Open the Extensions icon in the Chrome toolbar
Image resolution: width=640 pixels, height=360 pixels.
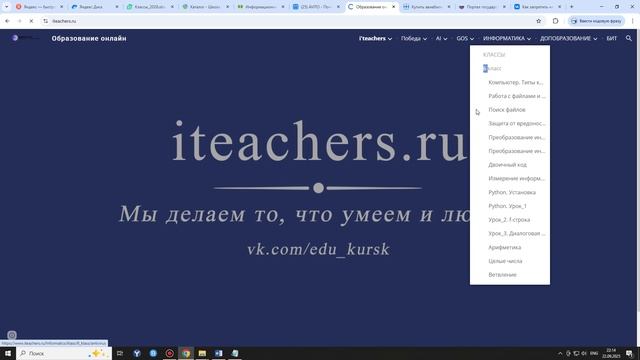(x=555, y=21)
